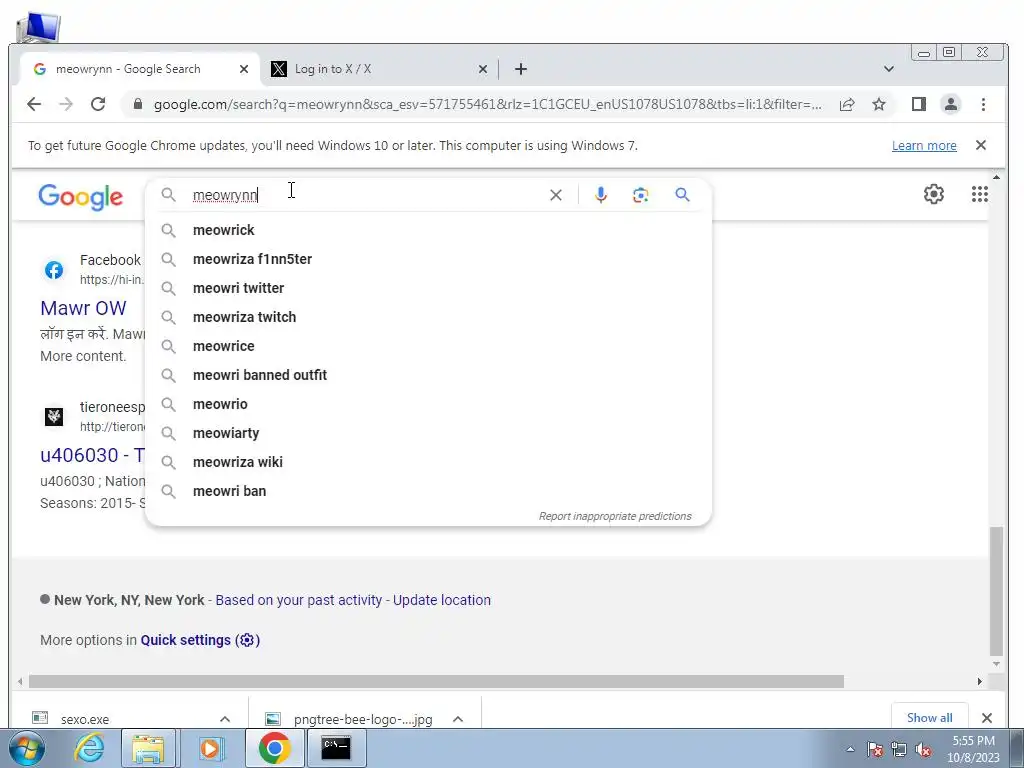The height and width of the screenshot is (768, 1024).
Task: Open a new tab
Action: tap(520, 69)
